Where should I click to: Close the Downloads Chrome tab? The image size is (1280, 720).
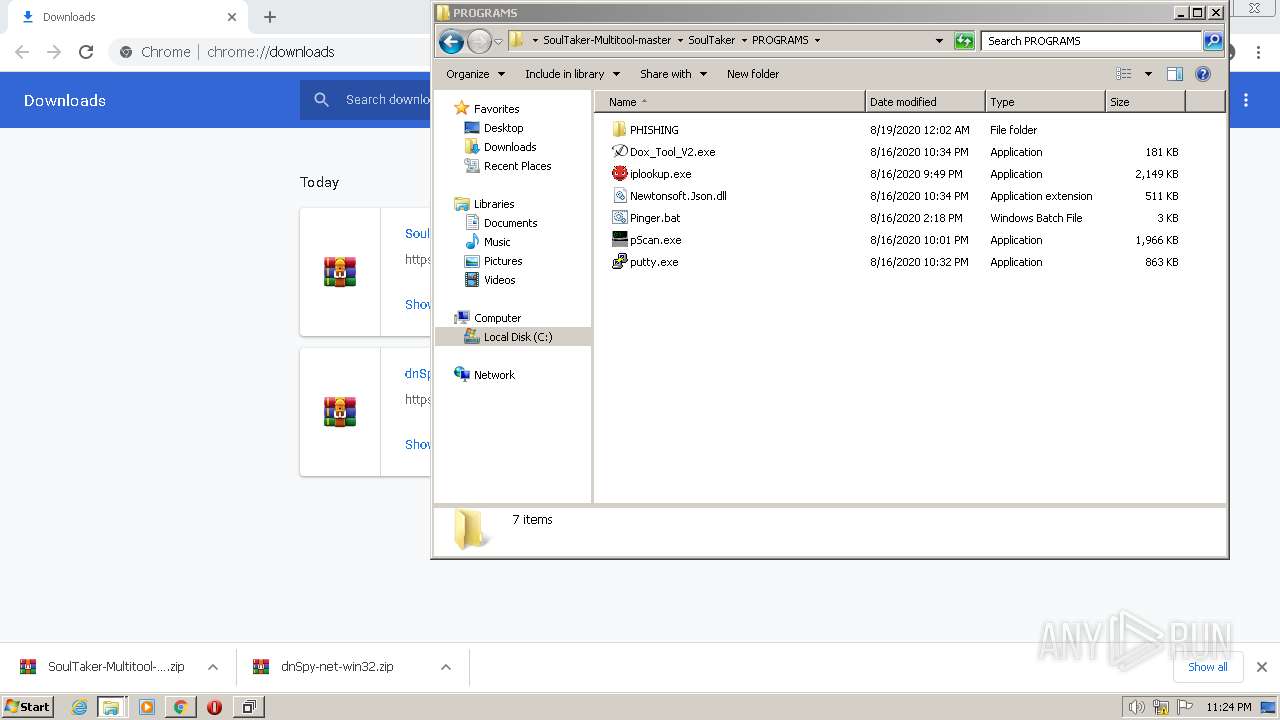(x=232, y=17)
